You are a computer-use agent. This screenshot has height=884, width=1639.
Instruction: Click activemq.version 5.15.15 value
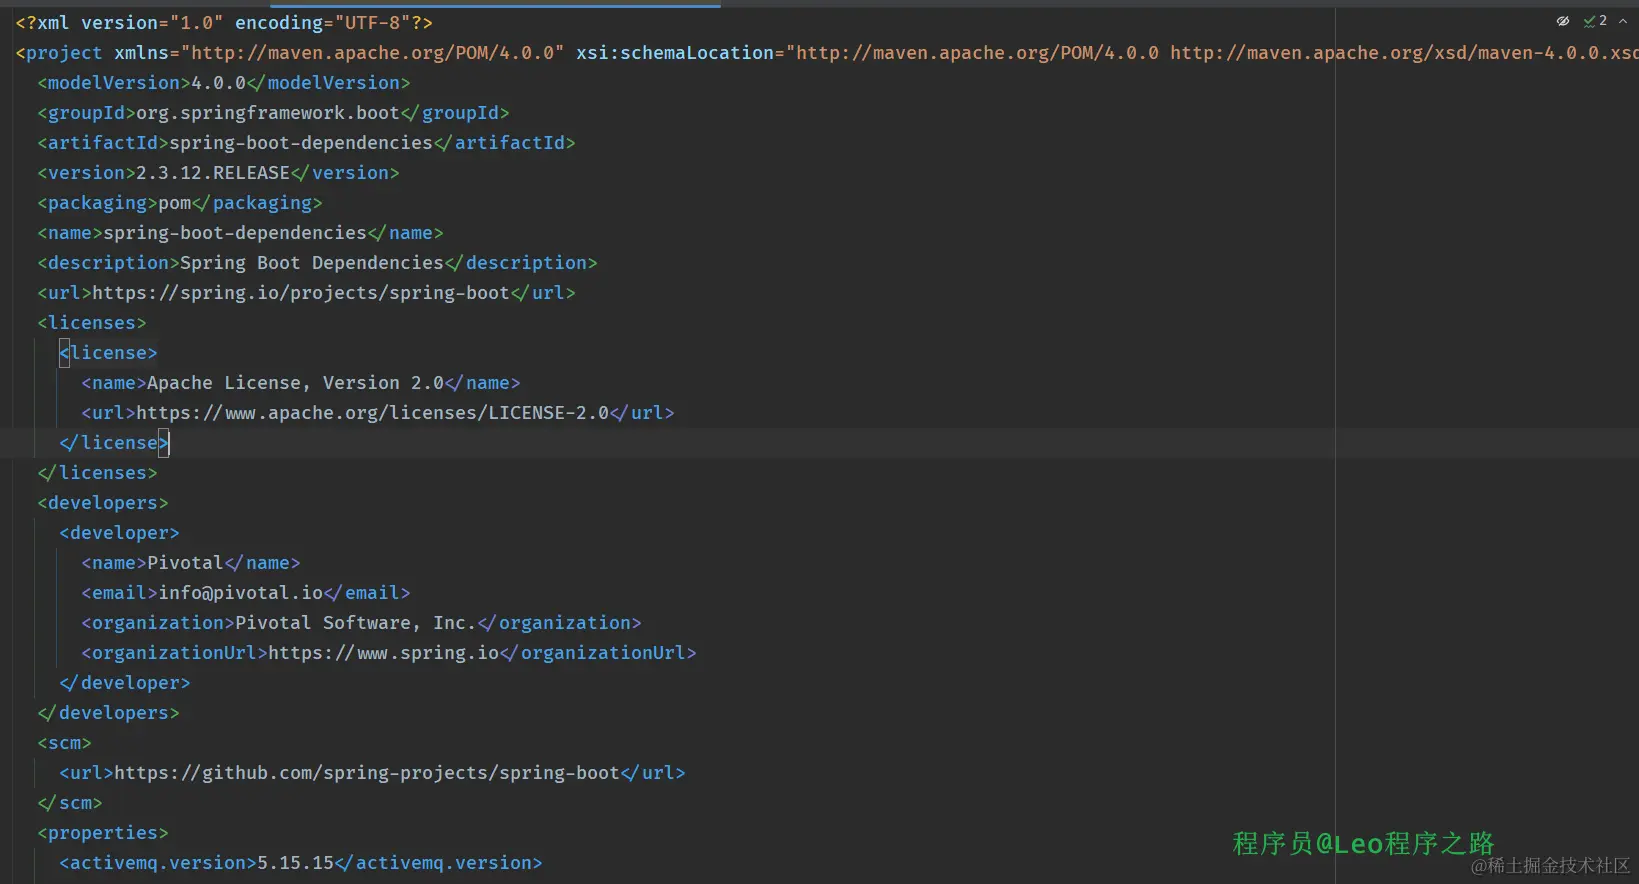pyautogui.click(x=295, y=863)
